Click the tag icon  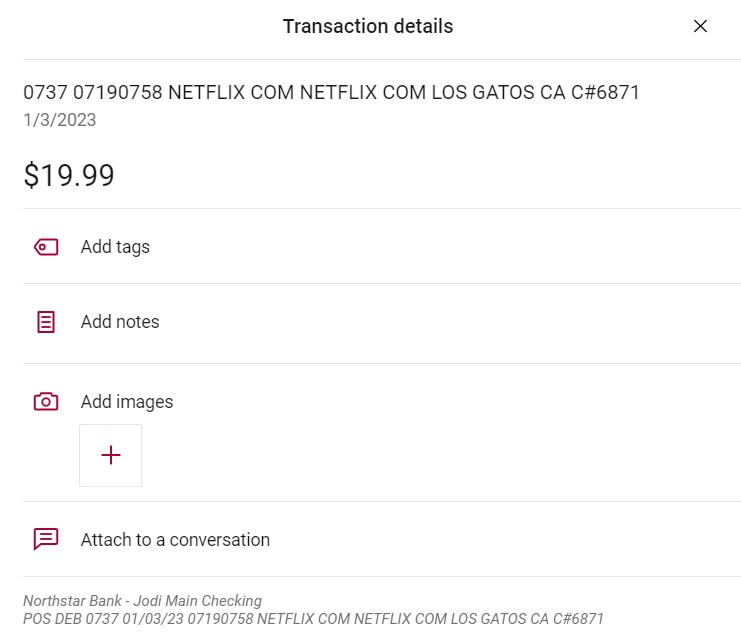46,247
